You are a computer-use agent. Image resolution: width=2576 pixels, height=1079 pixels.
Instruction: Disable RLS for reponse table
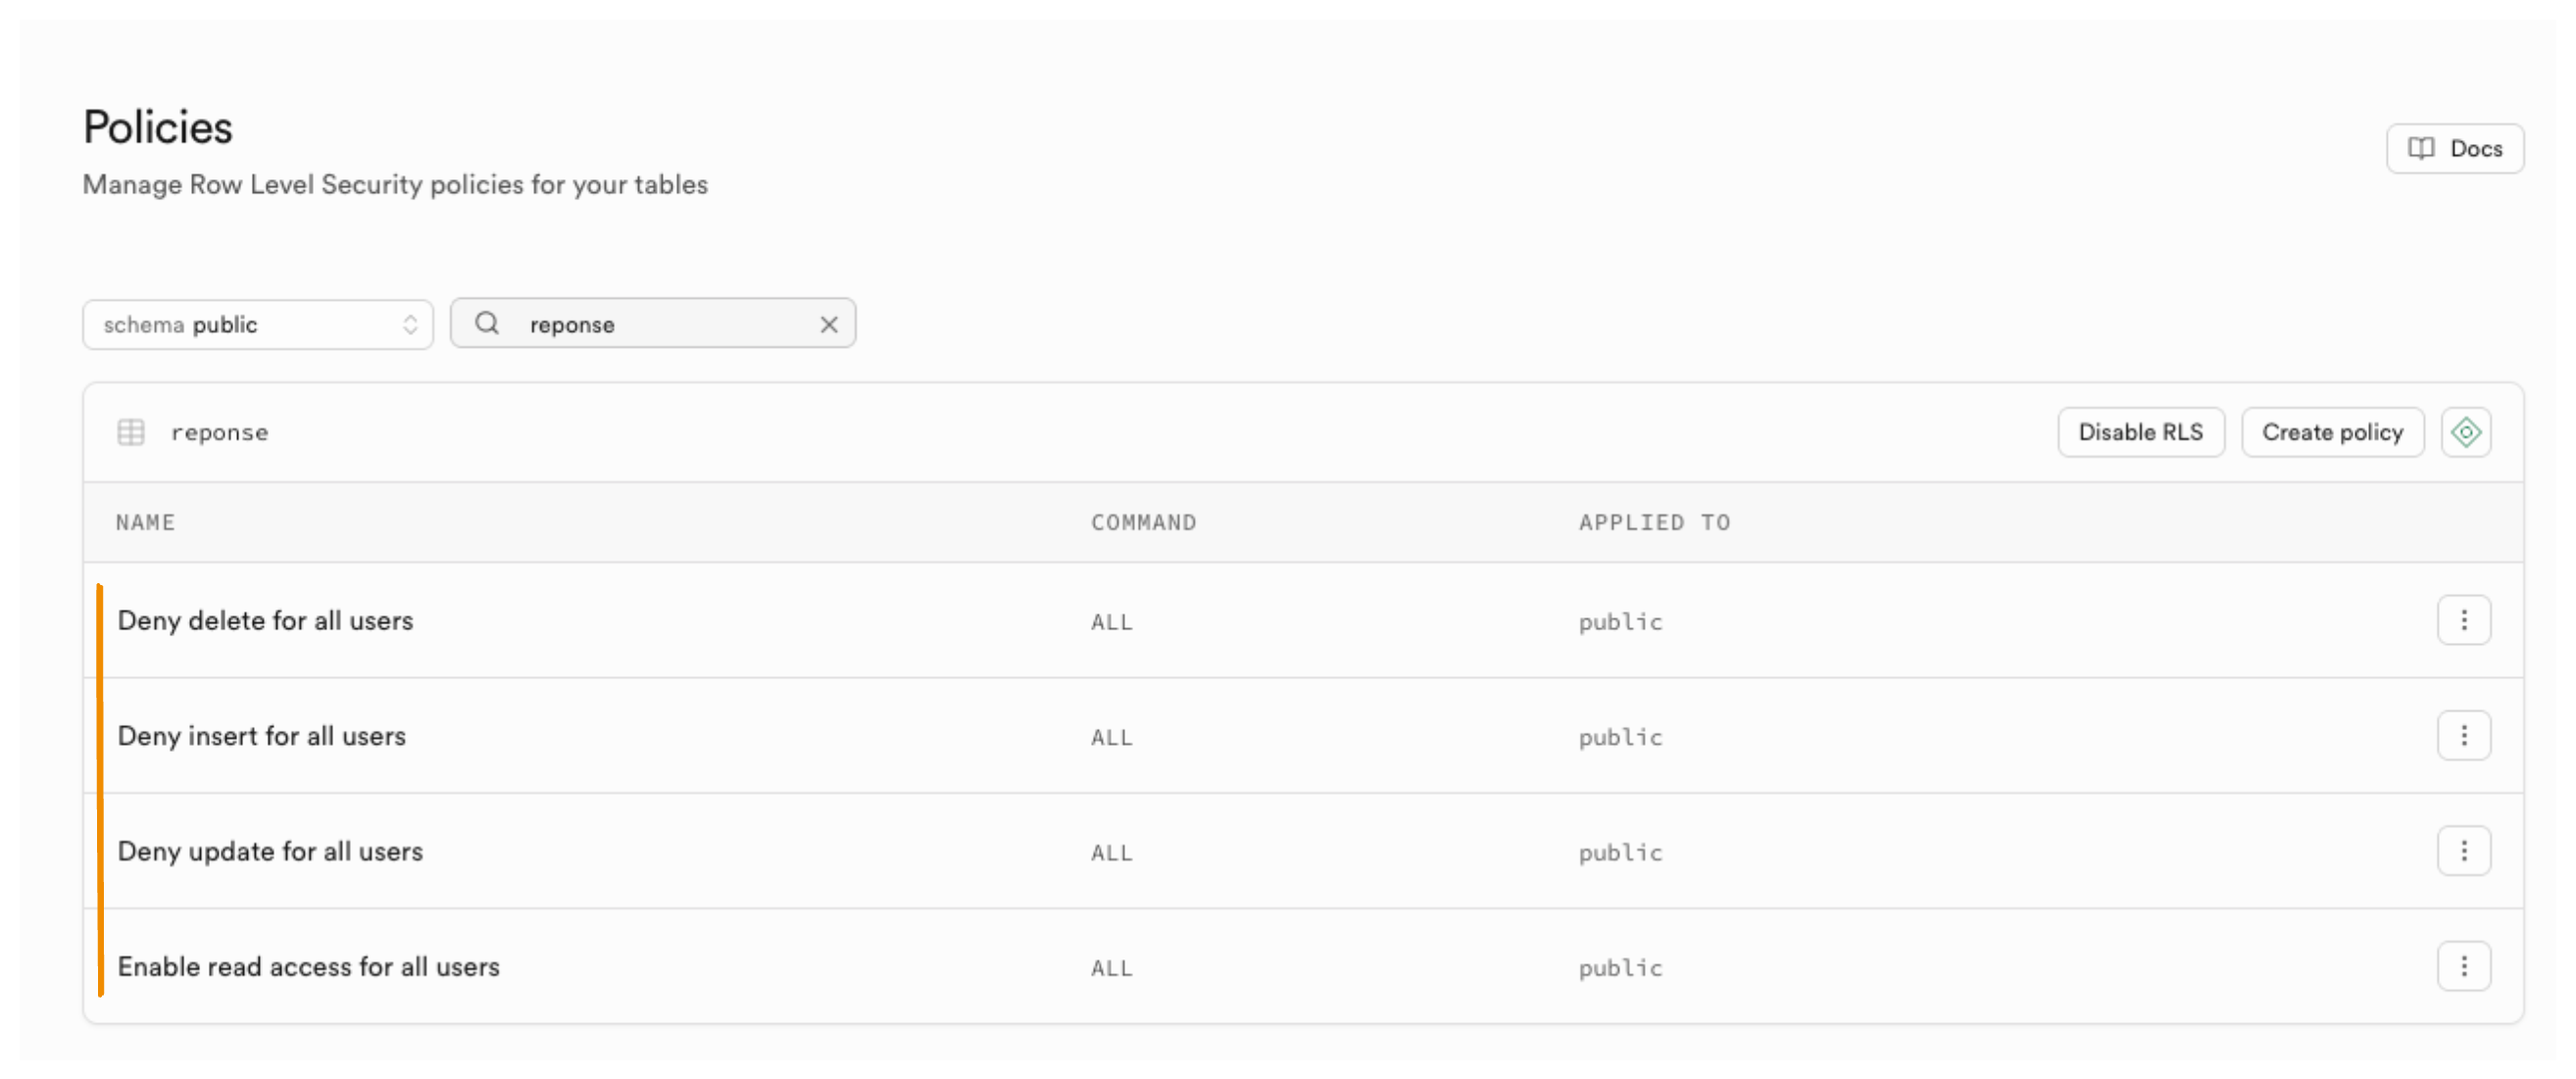[2140, 432]
